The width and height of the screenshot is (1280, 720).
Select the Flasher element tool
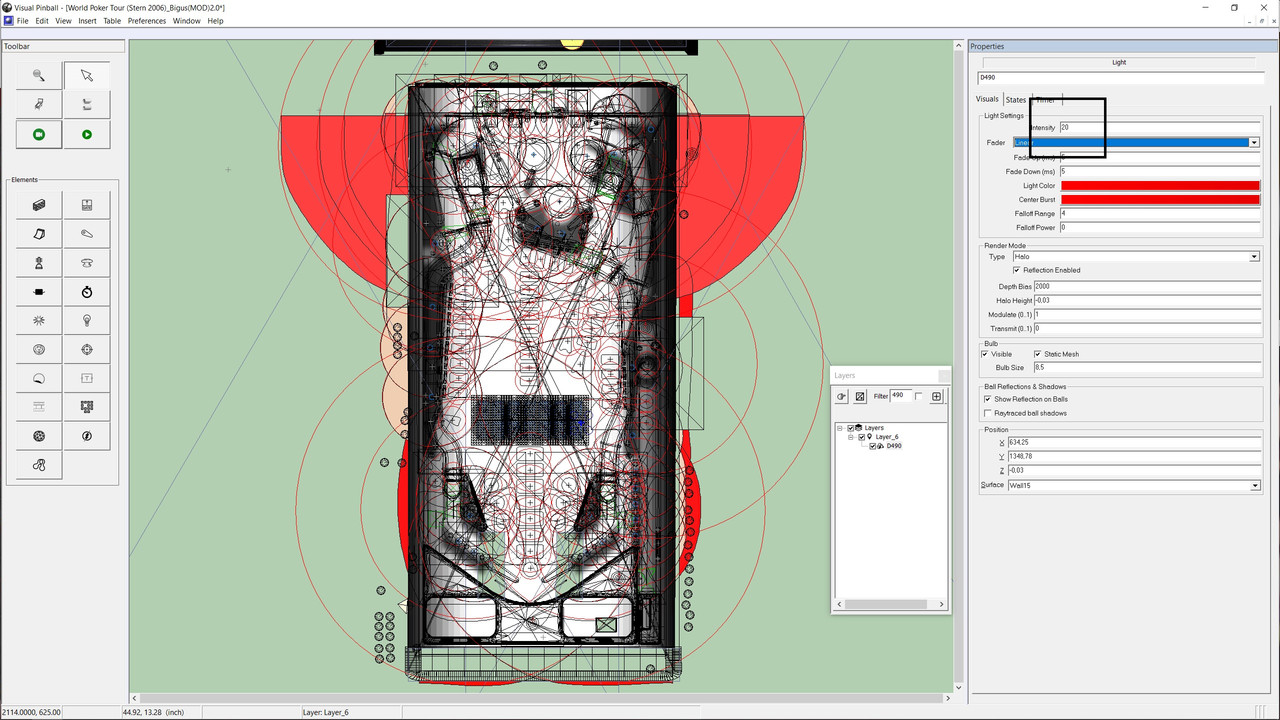(87, 436)
